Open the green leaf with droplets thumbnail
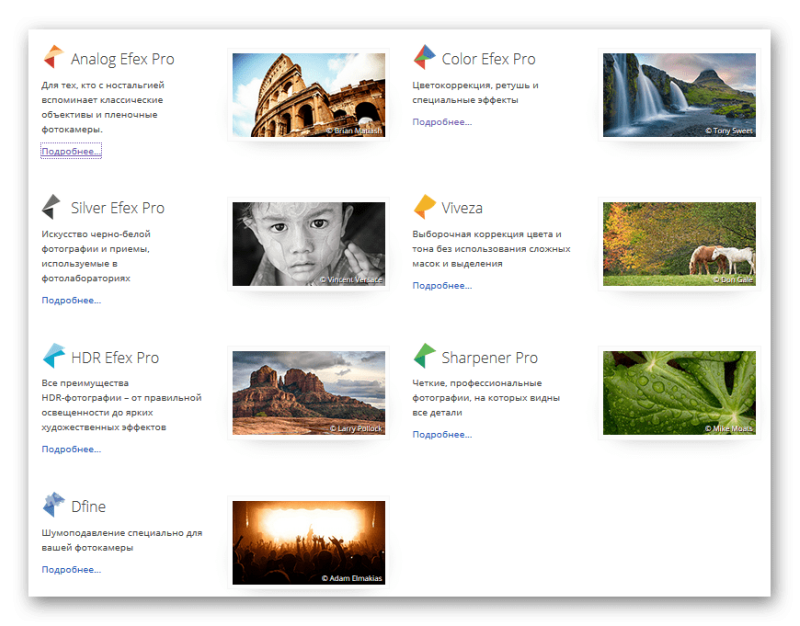This screenshot has height=626, width=800. [x=679, y=393]
